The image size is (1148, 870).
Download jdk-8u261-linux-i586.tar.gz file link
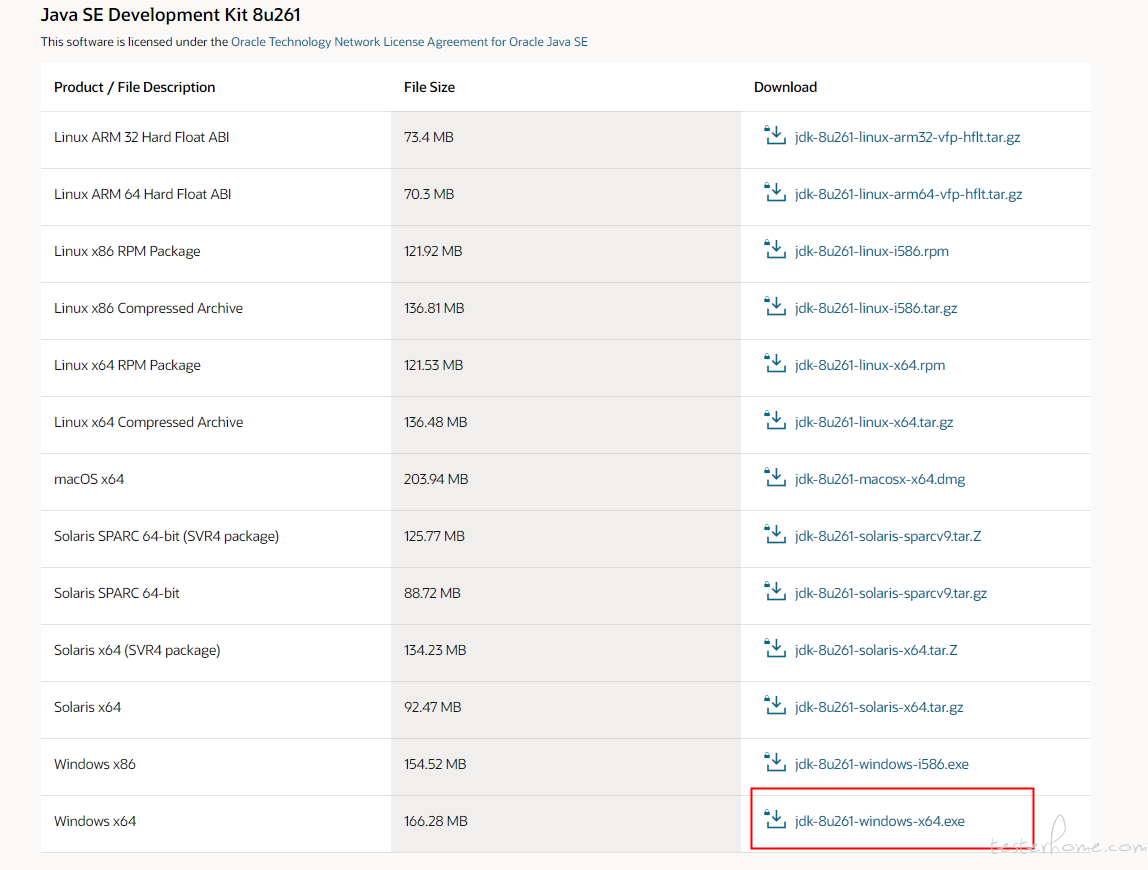(876, 308)
